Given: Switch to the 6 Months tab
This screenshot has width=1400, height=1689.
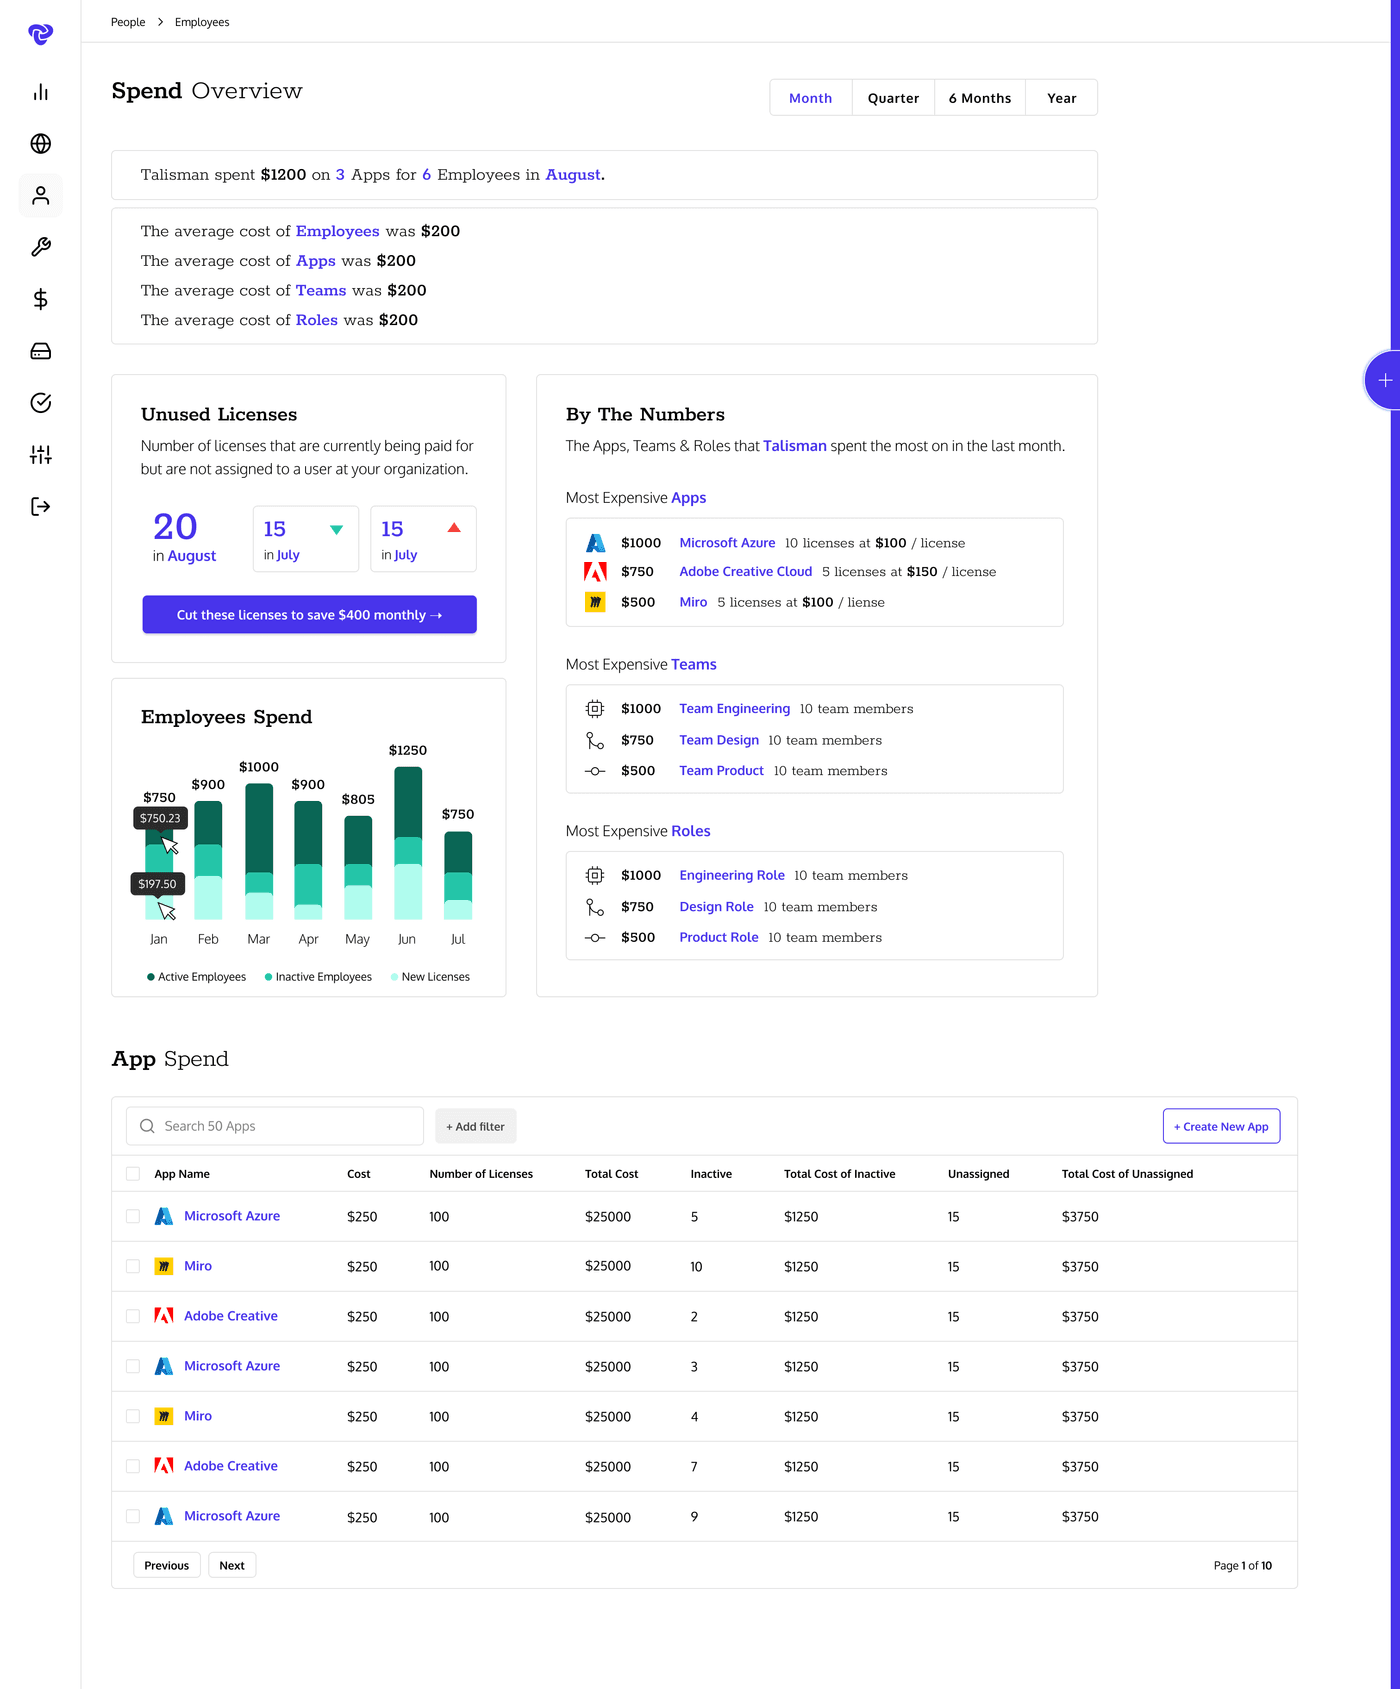Looking at the screenshot, I should tap(980, 98).
